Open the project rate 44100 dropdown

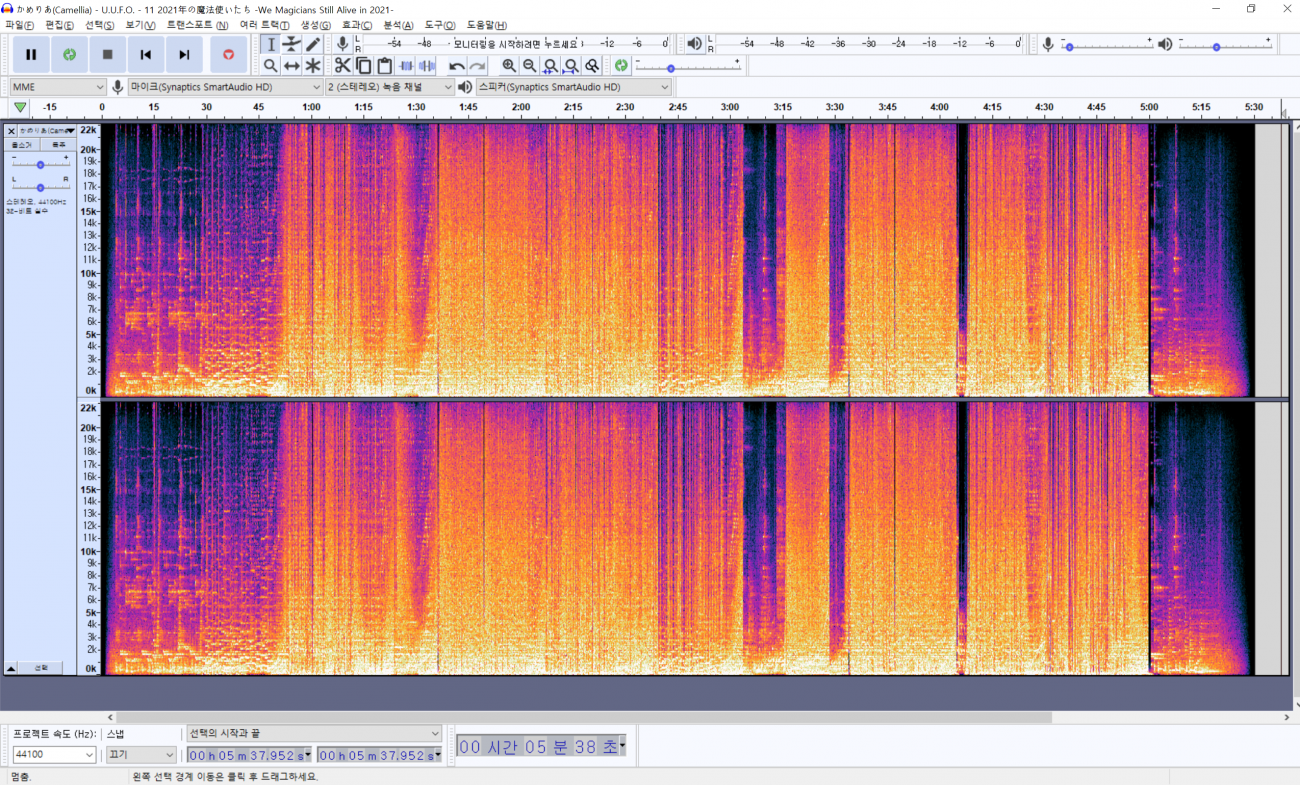click(x=54, y=755)
